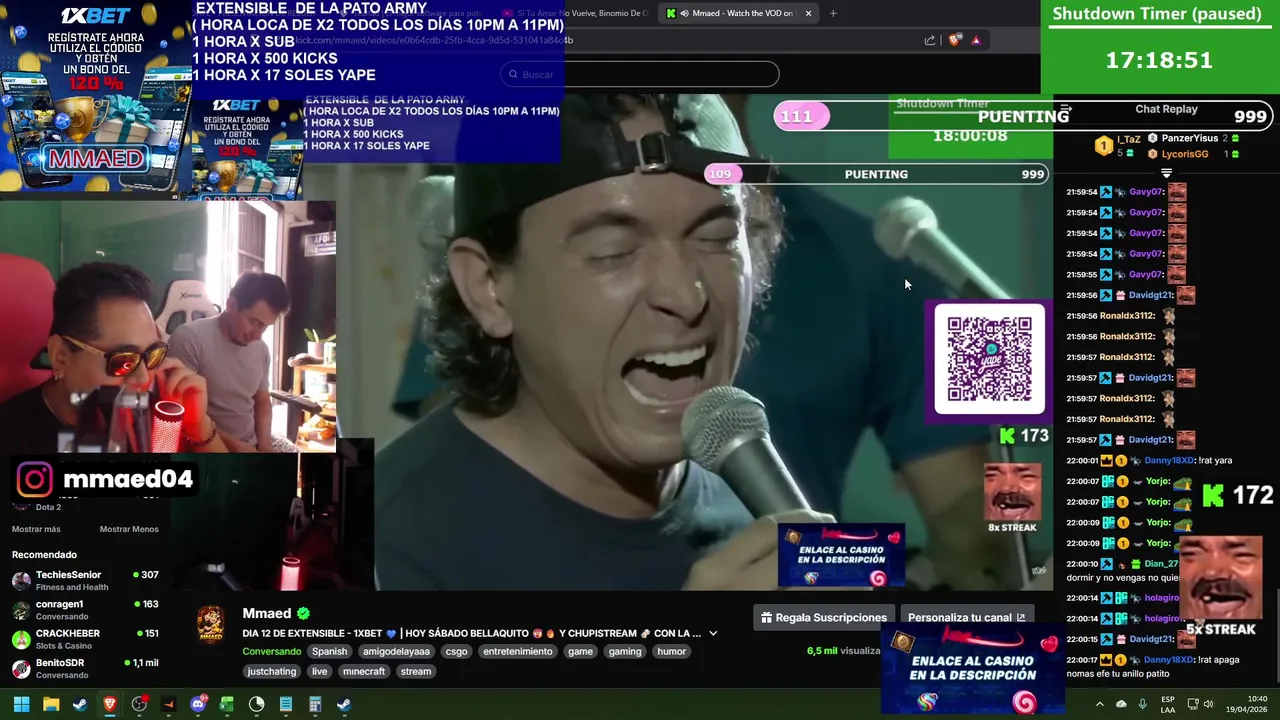Click the gaming tag

click(625, 651)
